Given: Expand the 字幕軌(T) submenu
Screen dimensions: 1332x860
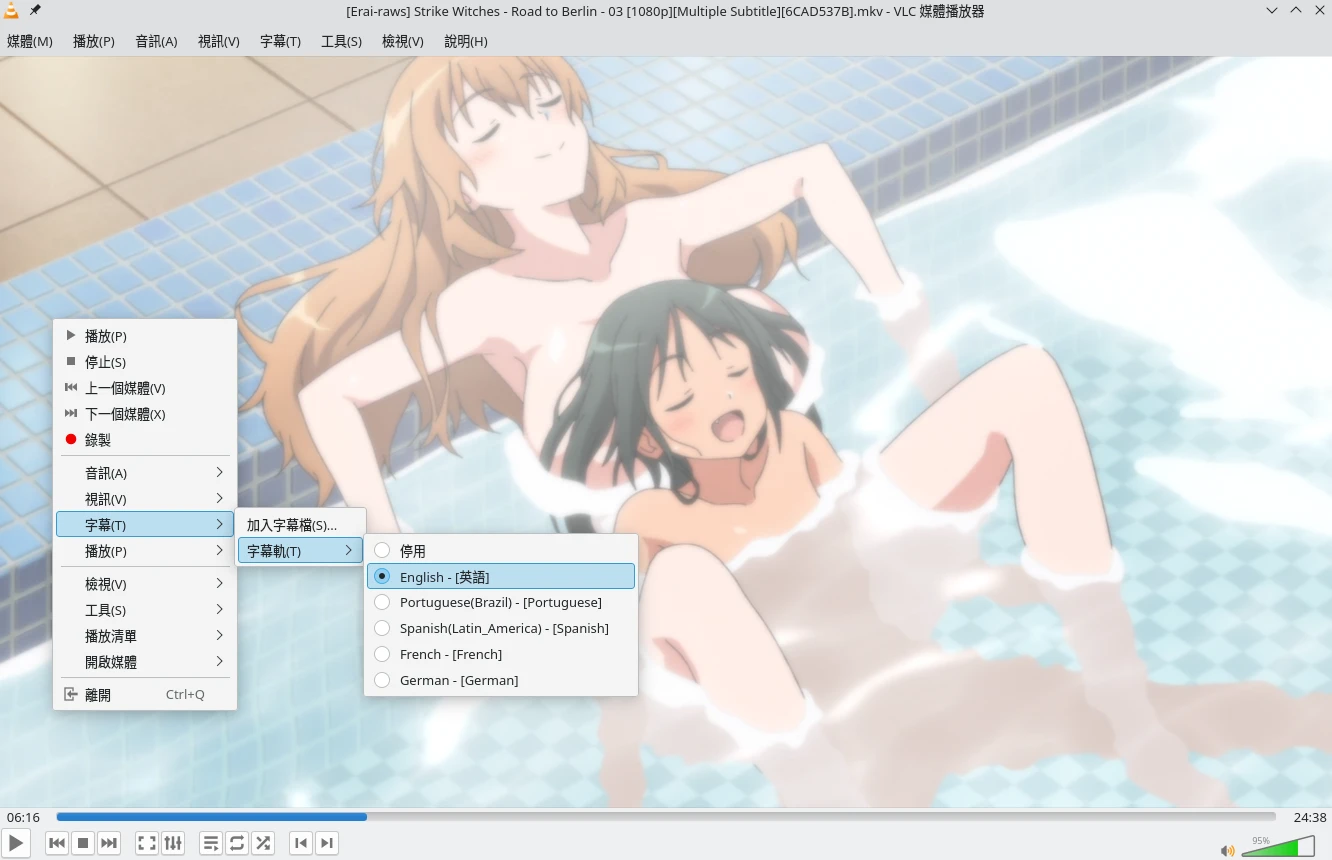Looking at the screenshot, I should tap(300, 550).
